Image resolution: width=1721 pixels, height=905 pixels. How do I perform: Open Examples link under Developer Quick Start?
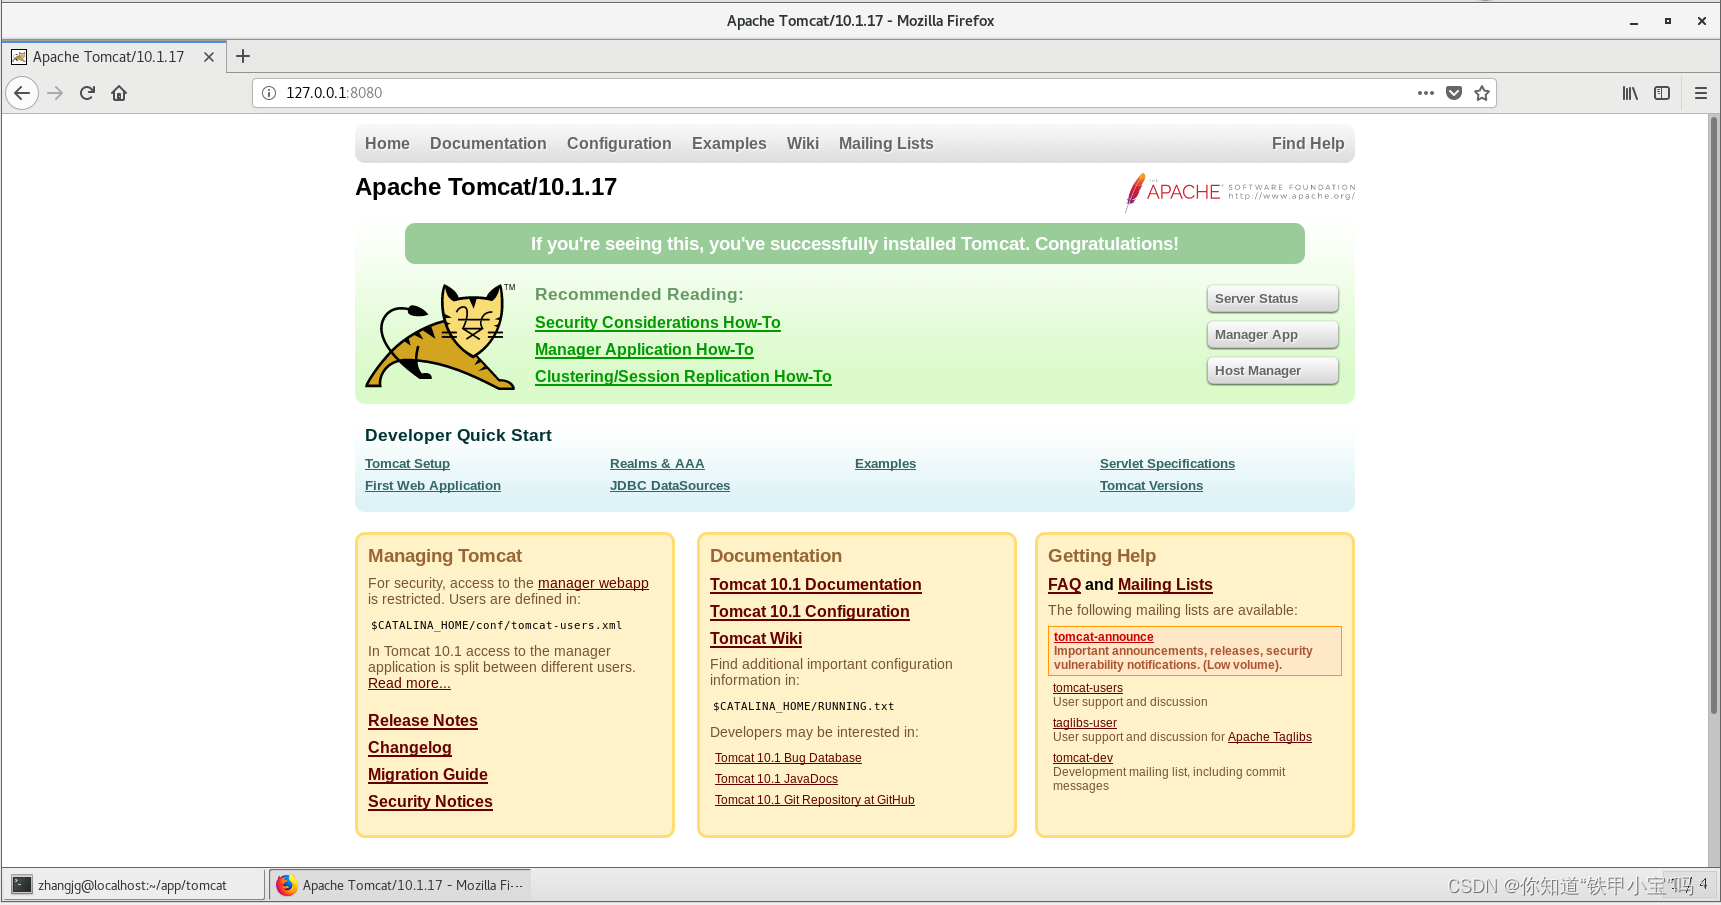885,463
